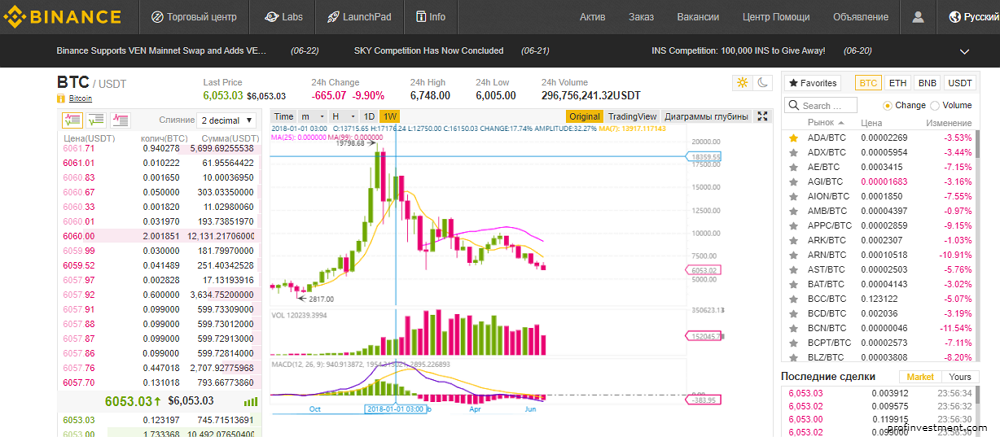Switch chart to 1W interval
Image resolution: width=1000 pixels, height=437 pixels.
click(x=389, y=116)
